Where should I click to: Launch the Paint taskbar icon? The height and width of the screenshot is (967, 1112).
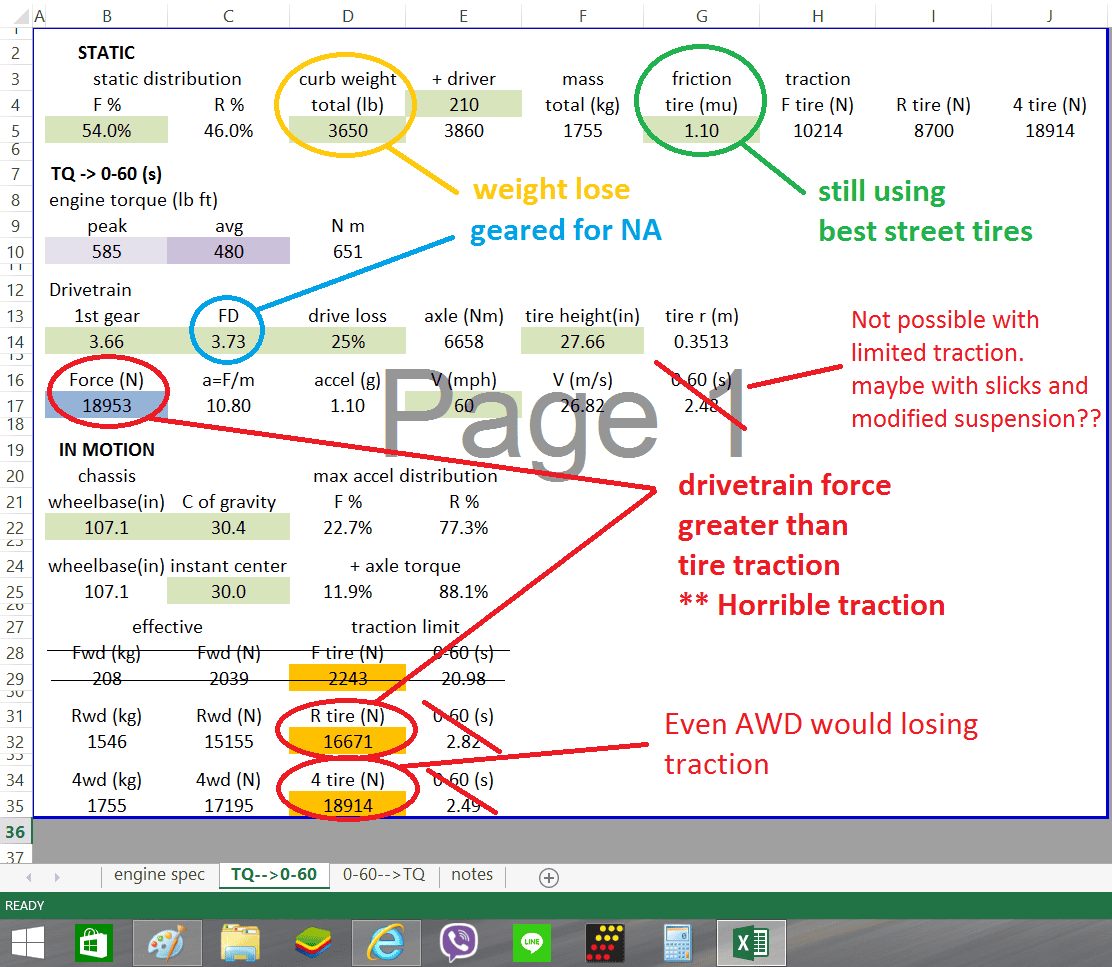tap(167, 943)
